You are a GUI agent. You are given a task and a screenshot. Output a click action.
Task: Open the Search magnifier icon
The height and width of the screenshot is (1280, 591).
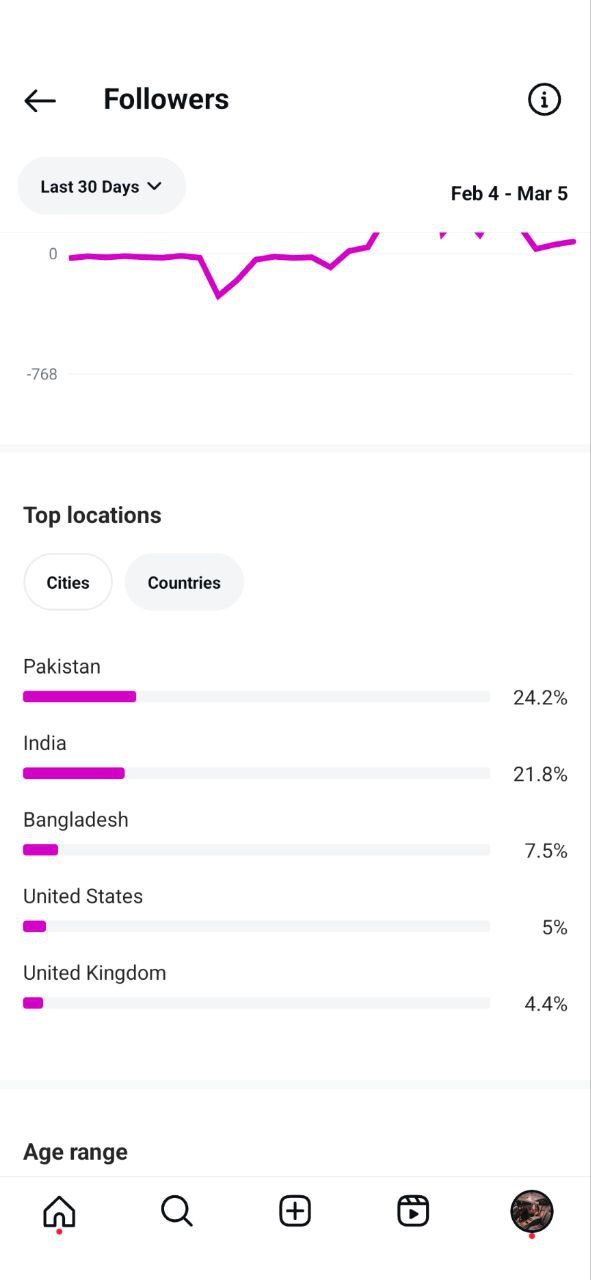coord(177,1211)
